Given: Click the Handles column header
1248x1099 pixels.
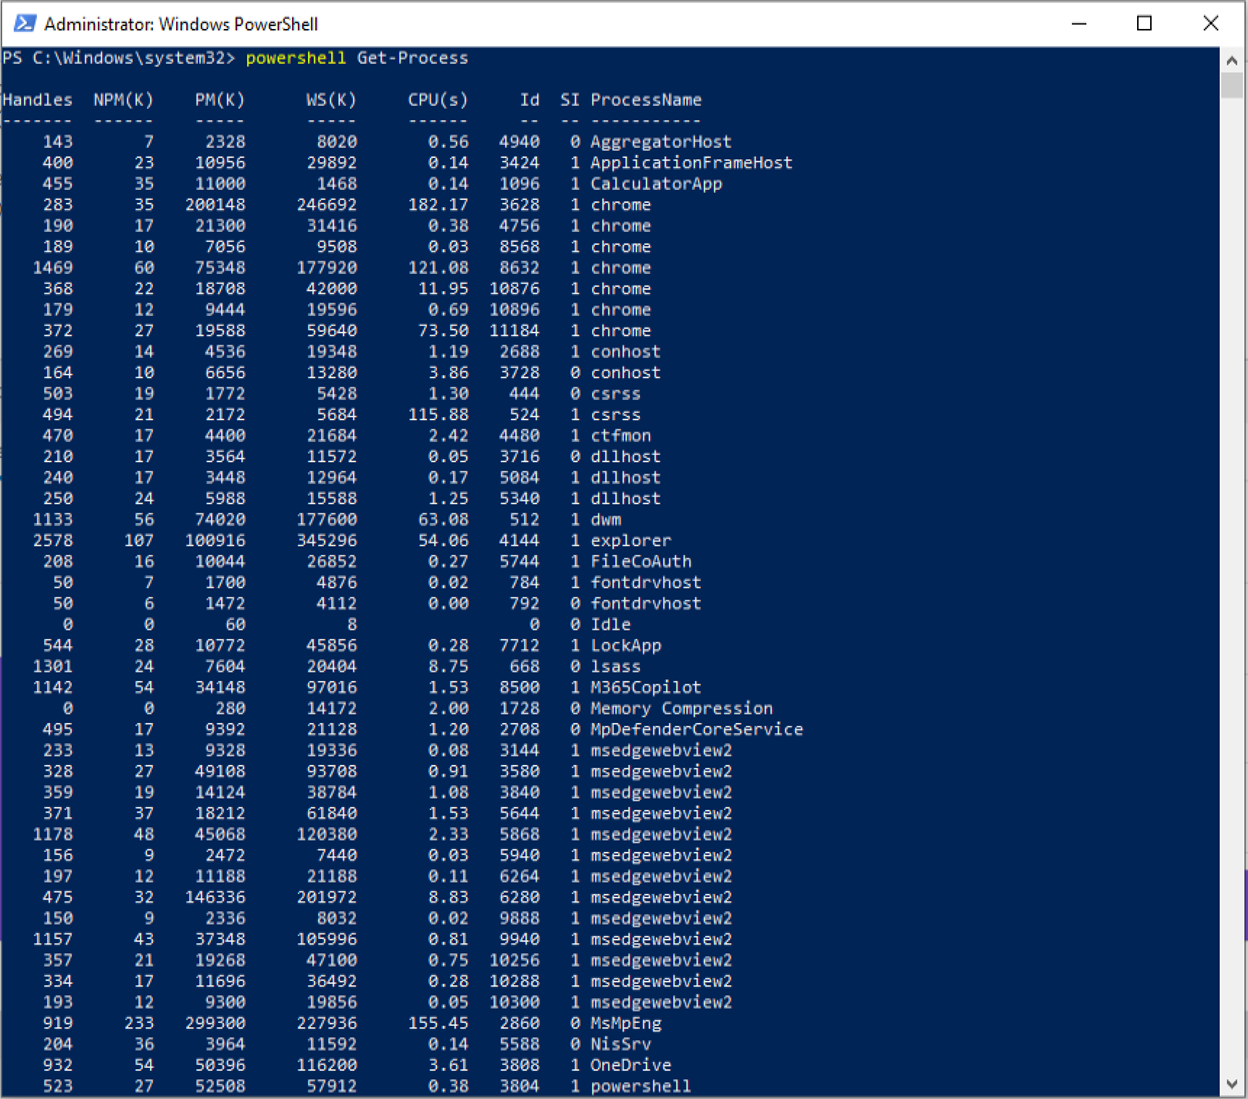Looking at the screenshot, I should (37, 99).
